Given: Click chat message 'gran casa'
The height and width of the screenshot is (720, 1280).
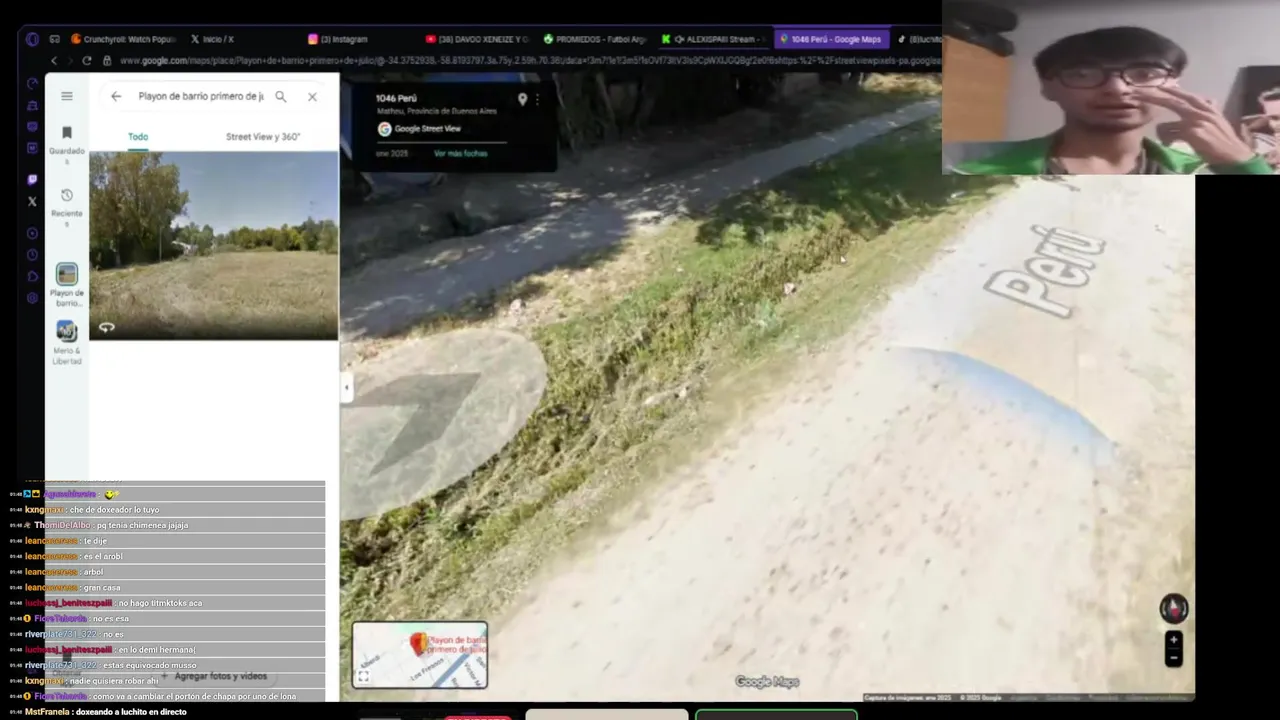Looking at the screenshot, I should (x=103, y=587).
